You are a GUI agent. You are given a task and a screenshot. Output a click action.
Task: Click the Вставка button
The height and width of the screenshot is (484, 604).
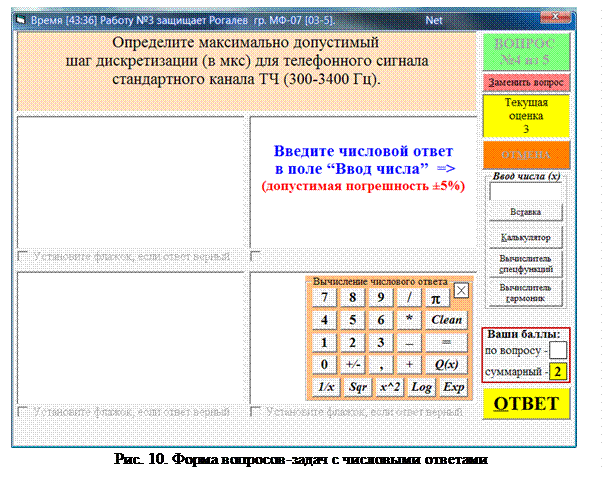pos(525,212)
